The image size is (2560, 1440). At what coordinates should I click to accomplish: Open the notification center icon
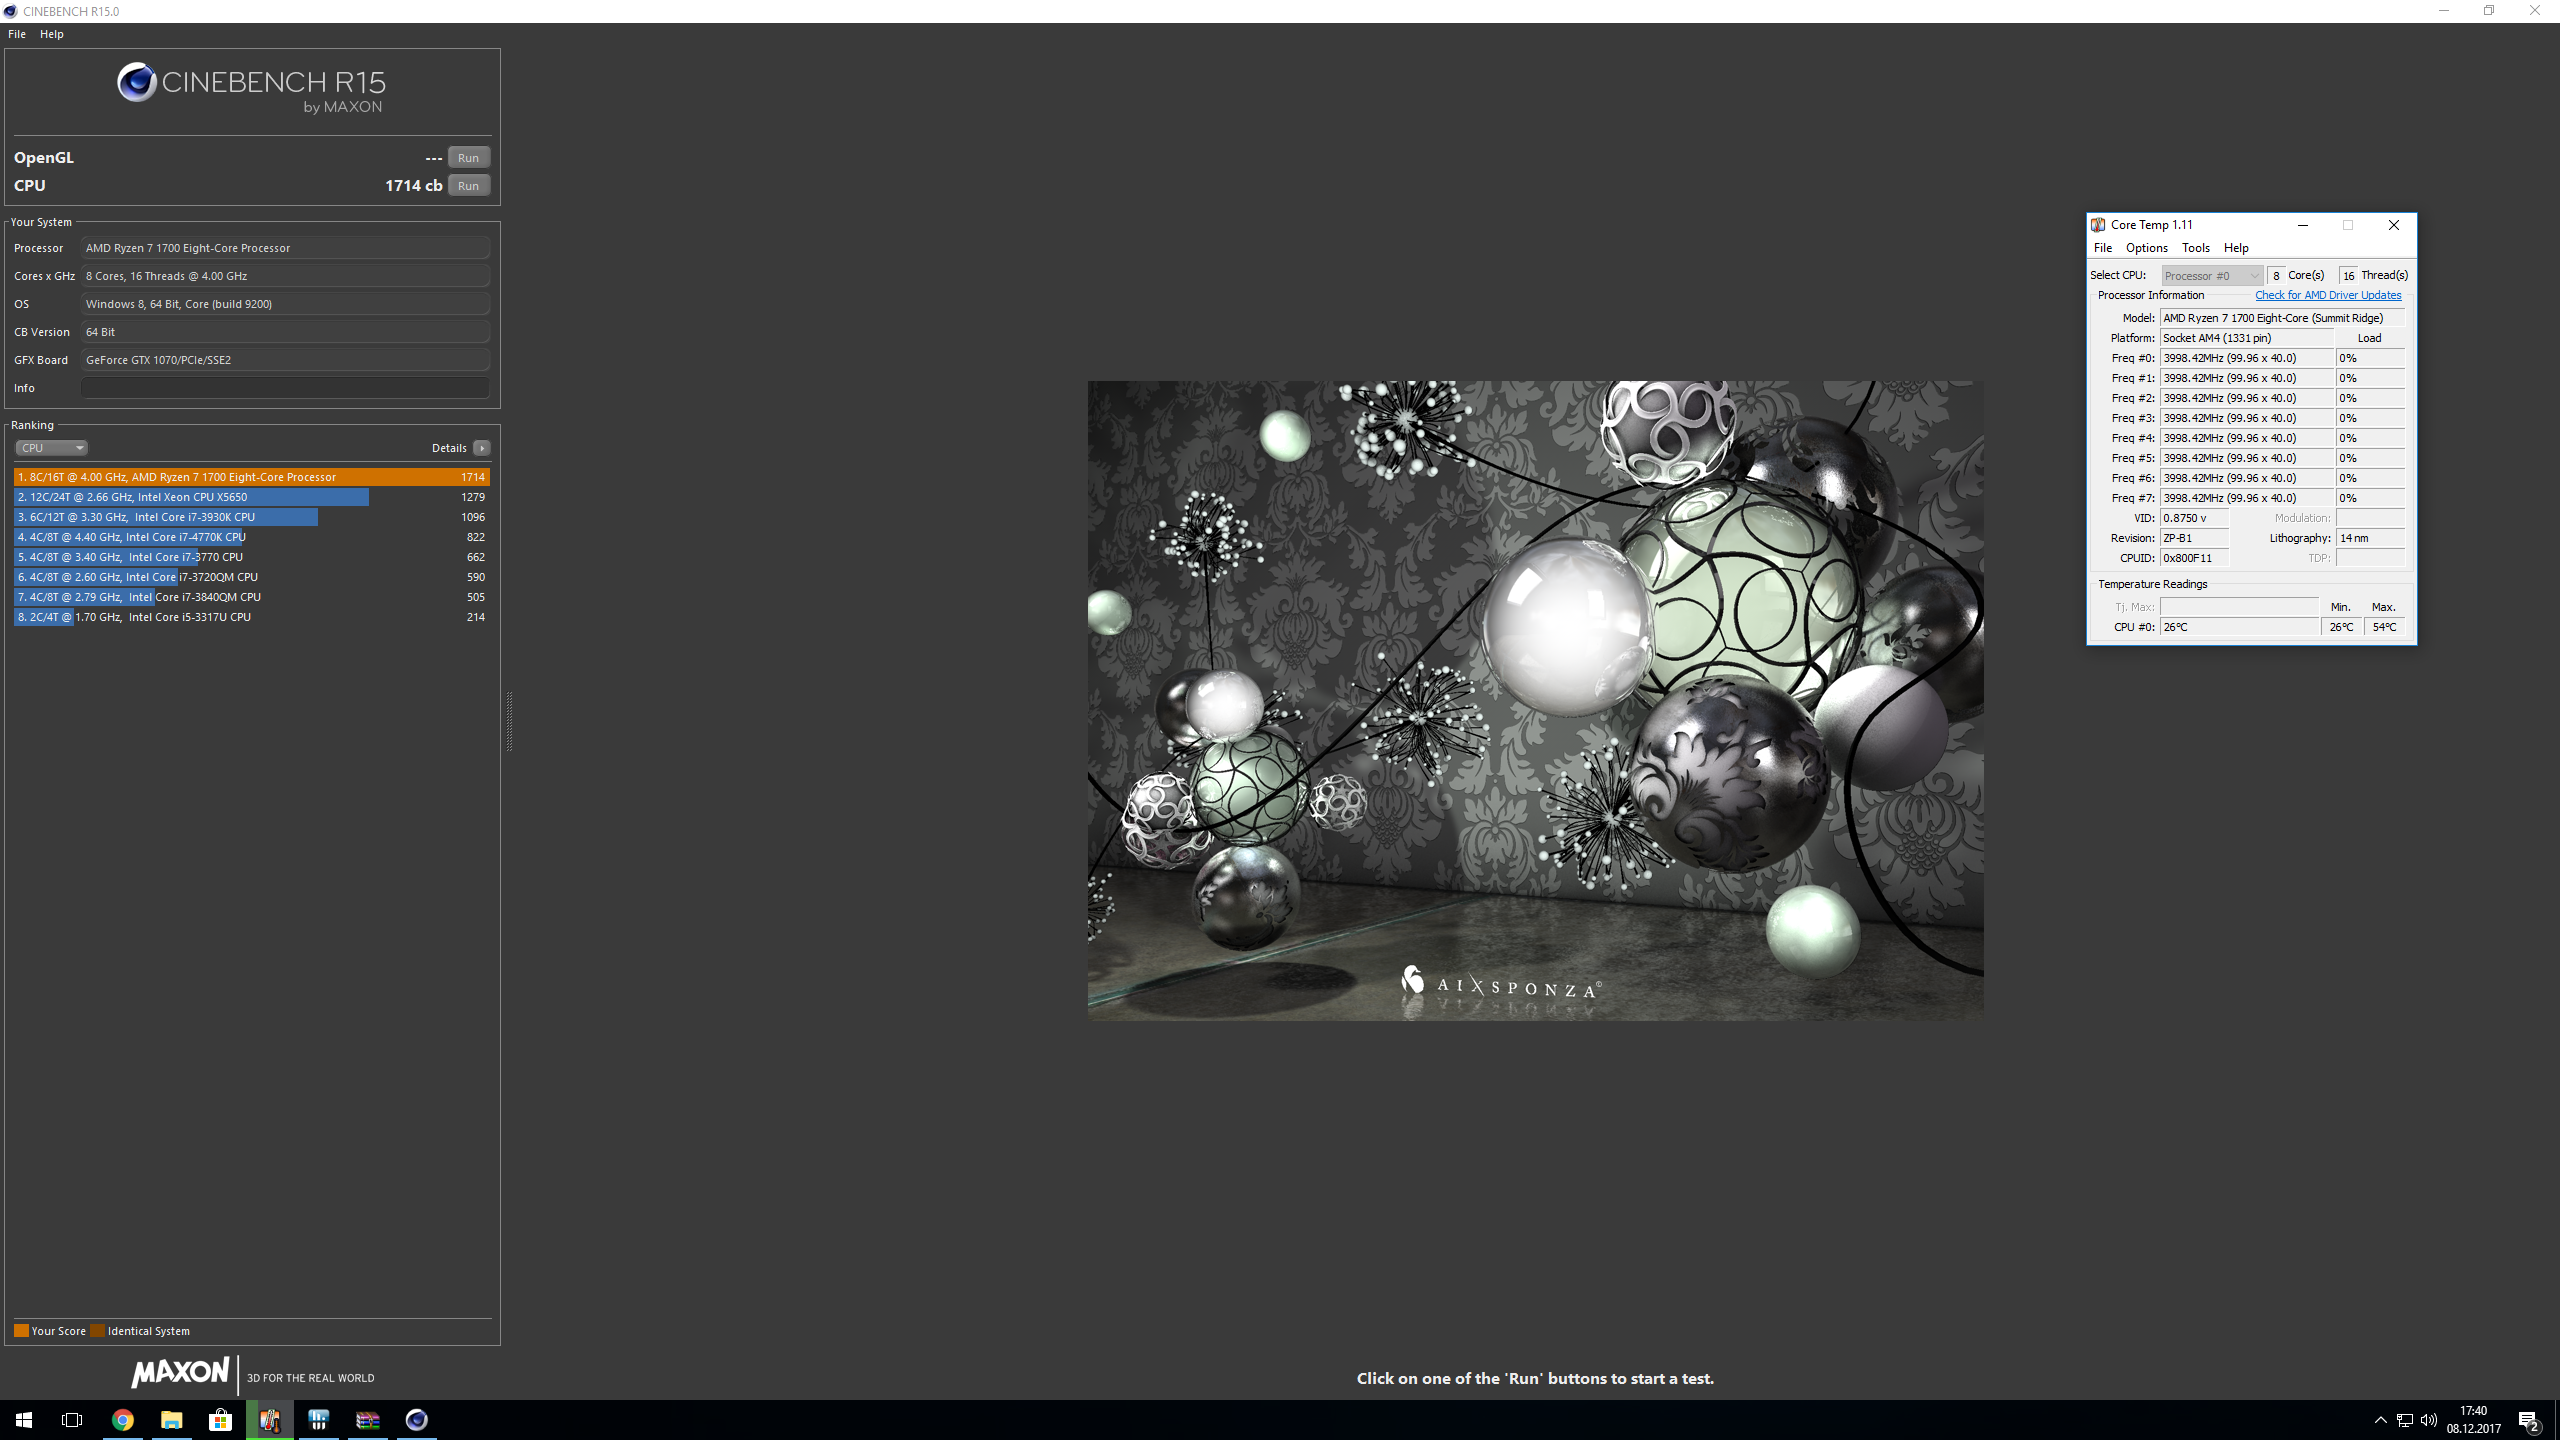pos(2529,1420)
